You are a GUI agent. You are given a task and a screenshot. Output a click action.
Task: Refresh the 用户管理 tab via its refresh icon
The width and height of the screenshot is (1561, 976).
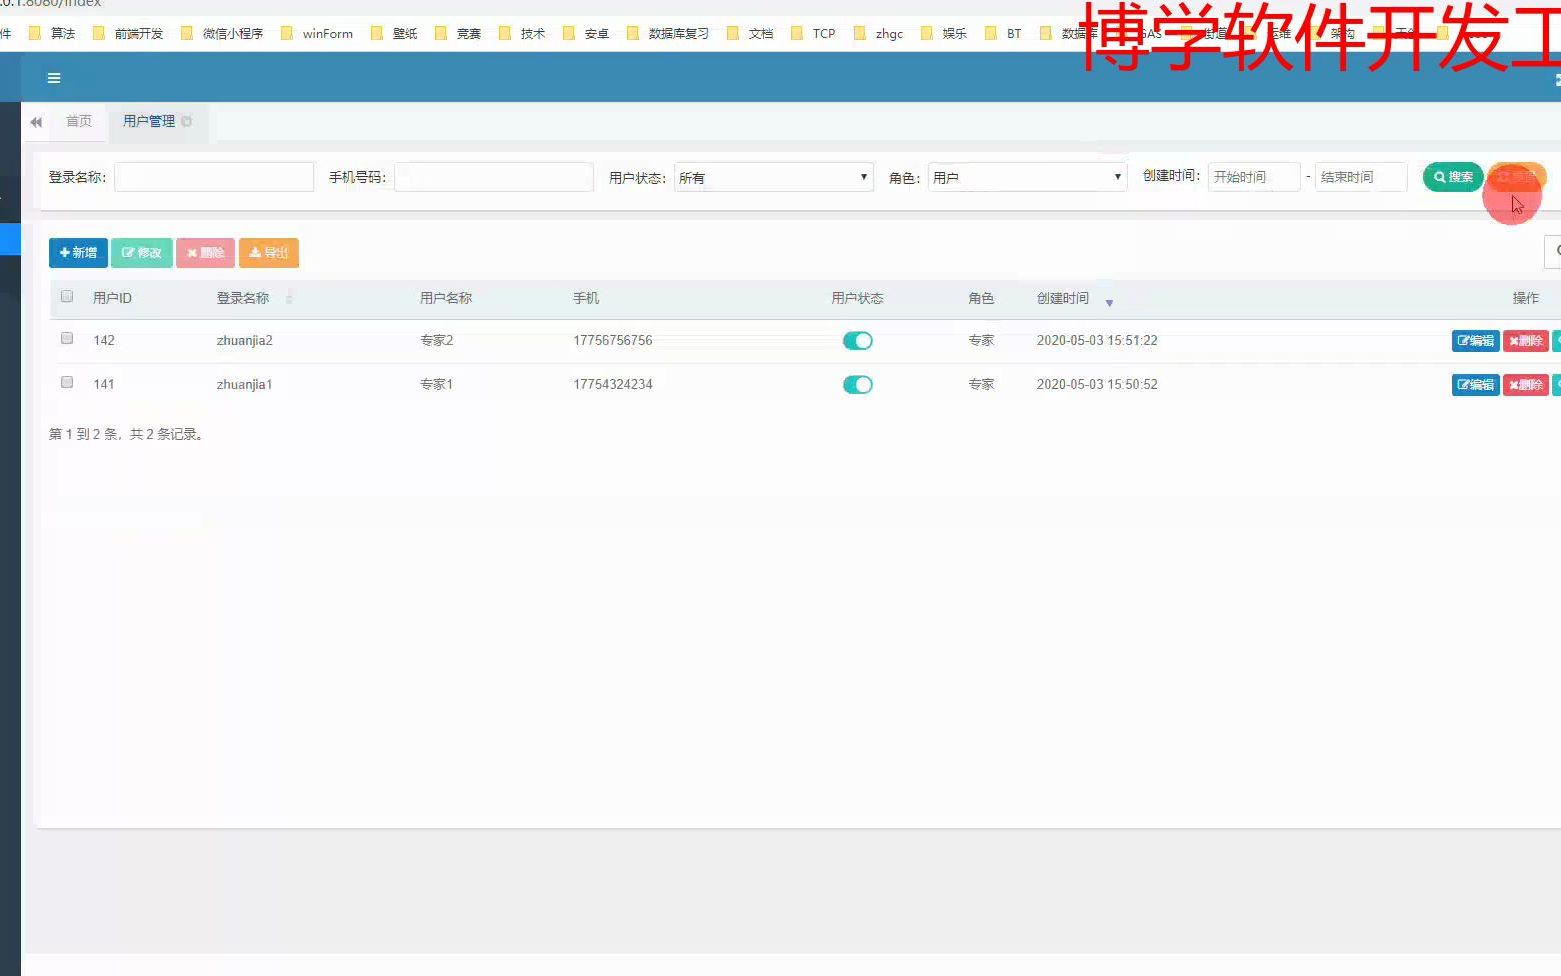point(188,121)
